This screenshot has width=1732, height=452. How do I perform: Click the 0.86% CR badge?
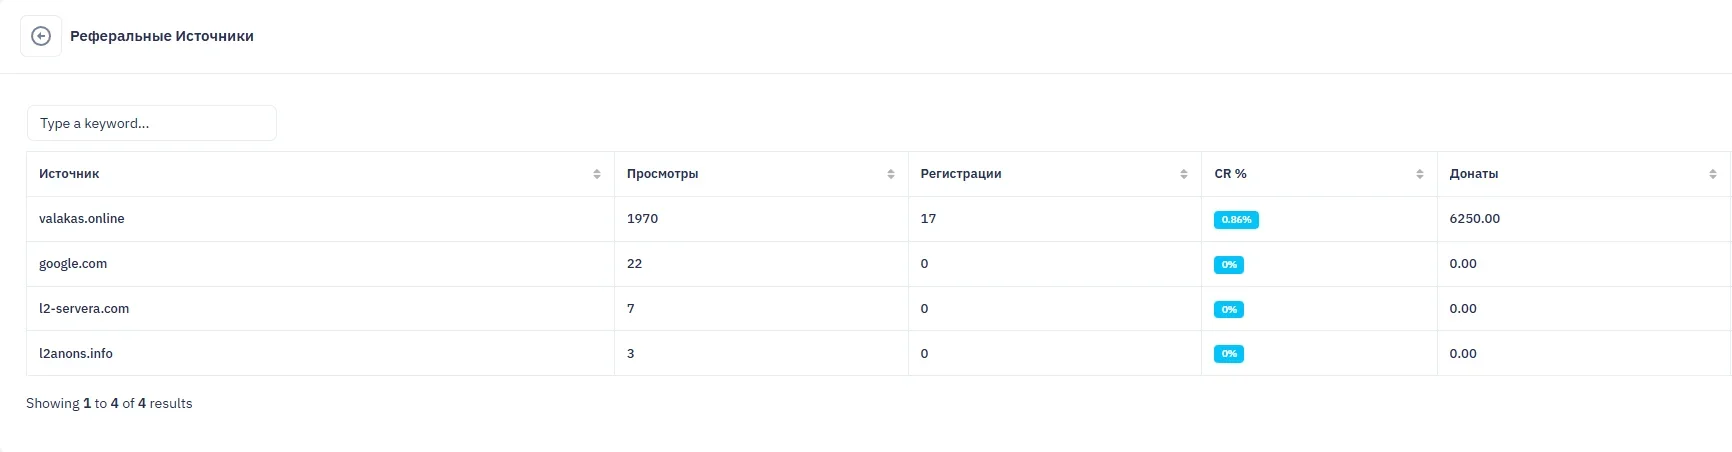coord(1236,220)
